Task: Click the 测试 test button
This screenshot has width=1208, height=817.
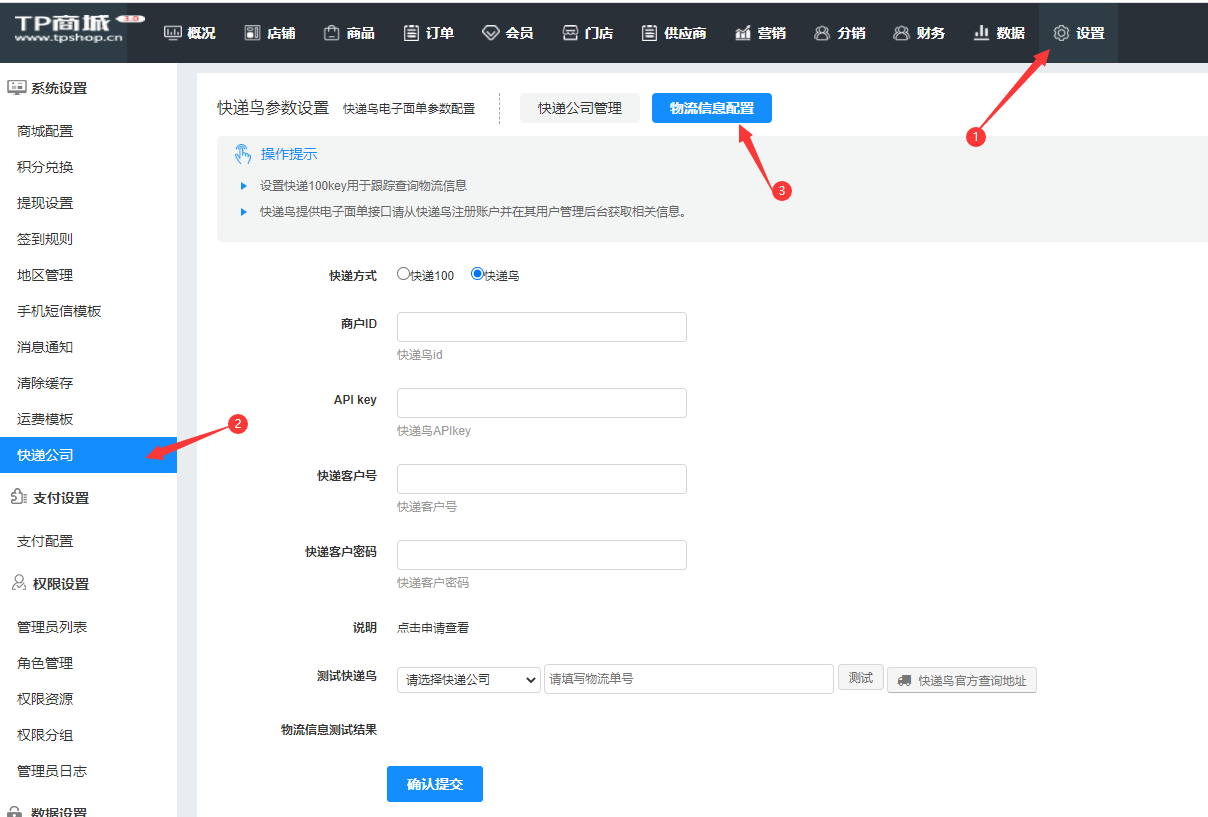Action: 860,678
